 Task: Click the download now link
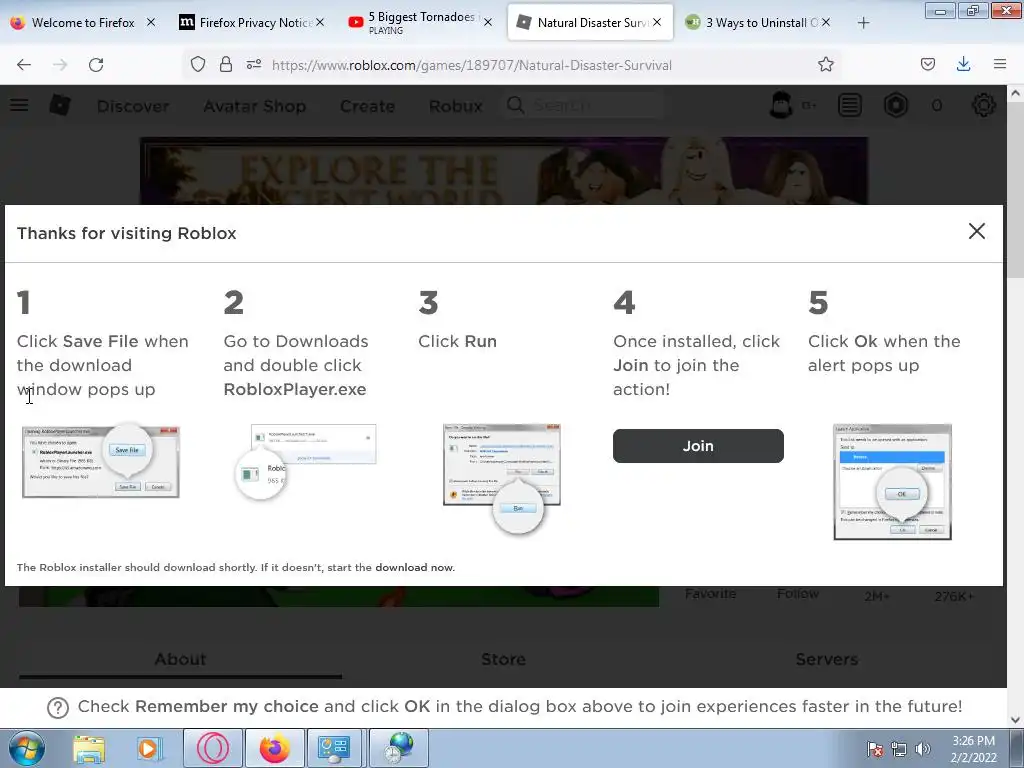(414, 568)
